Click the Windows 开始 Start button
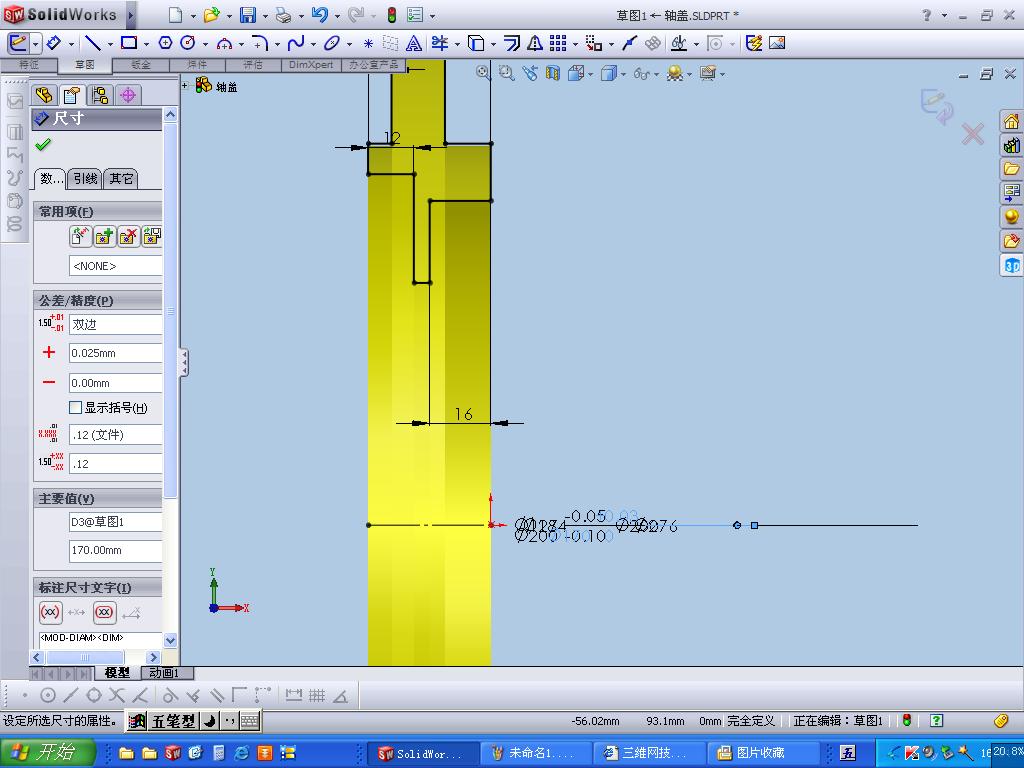 tap(47, 752)
